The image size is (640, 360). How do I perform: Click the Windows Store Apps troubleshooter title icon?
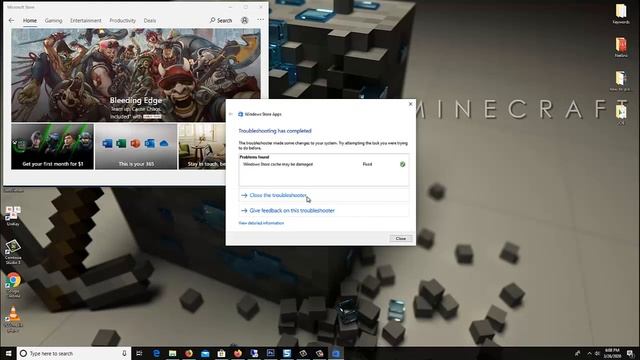[240, 114]
